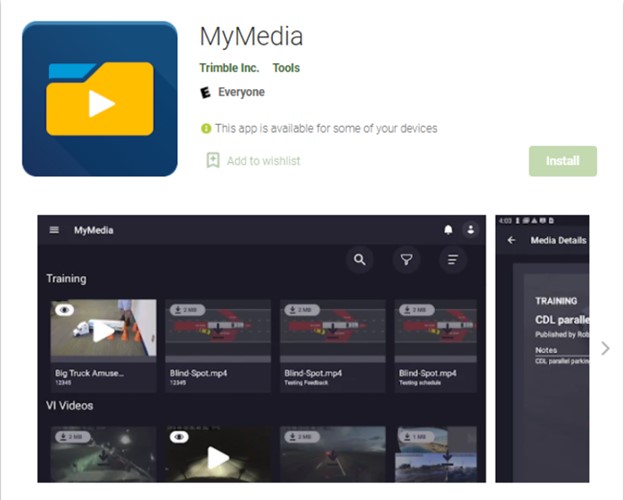This screenshot has width=624, height=500.
Task: Click next-screenshot chevron arrow
Action: coord(605,348)
